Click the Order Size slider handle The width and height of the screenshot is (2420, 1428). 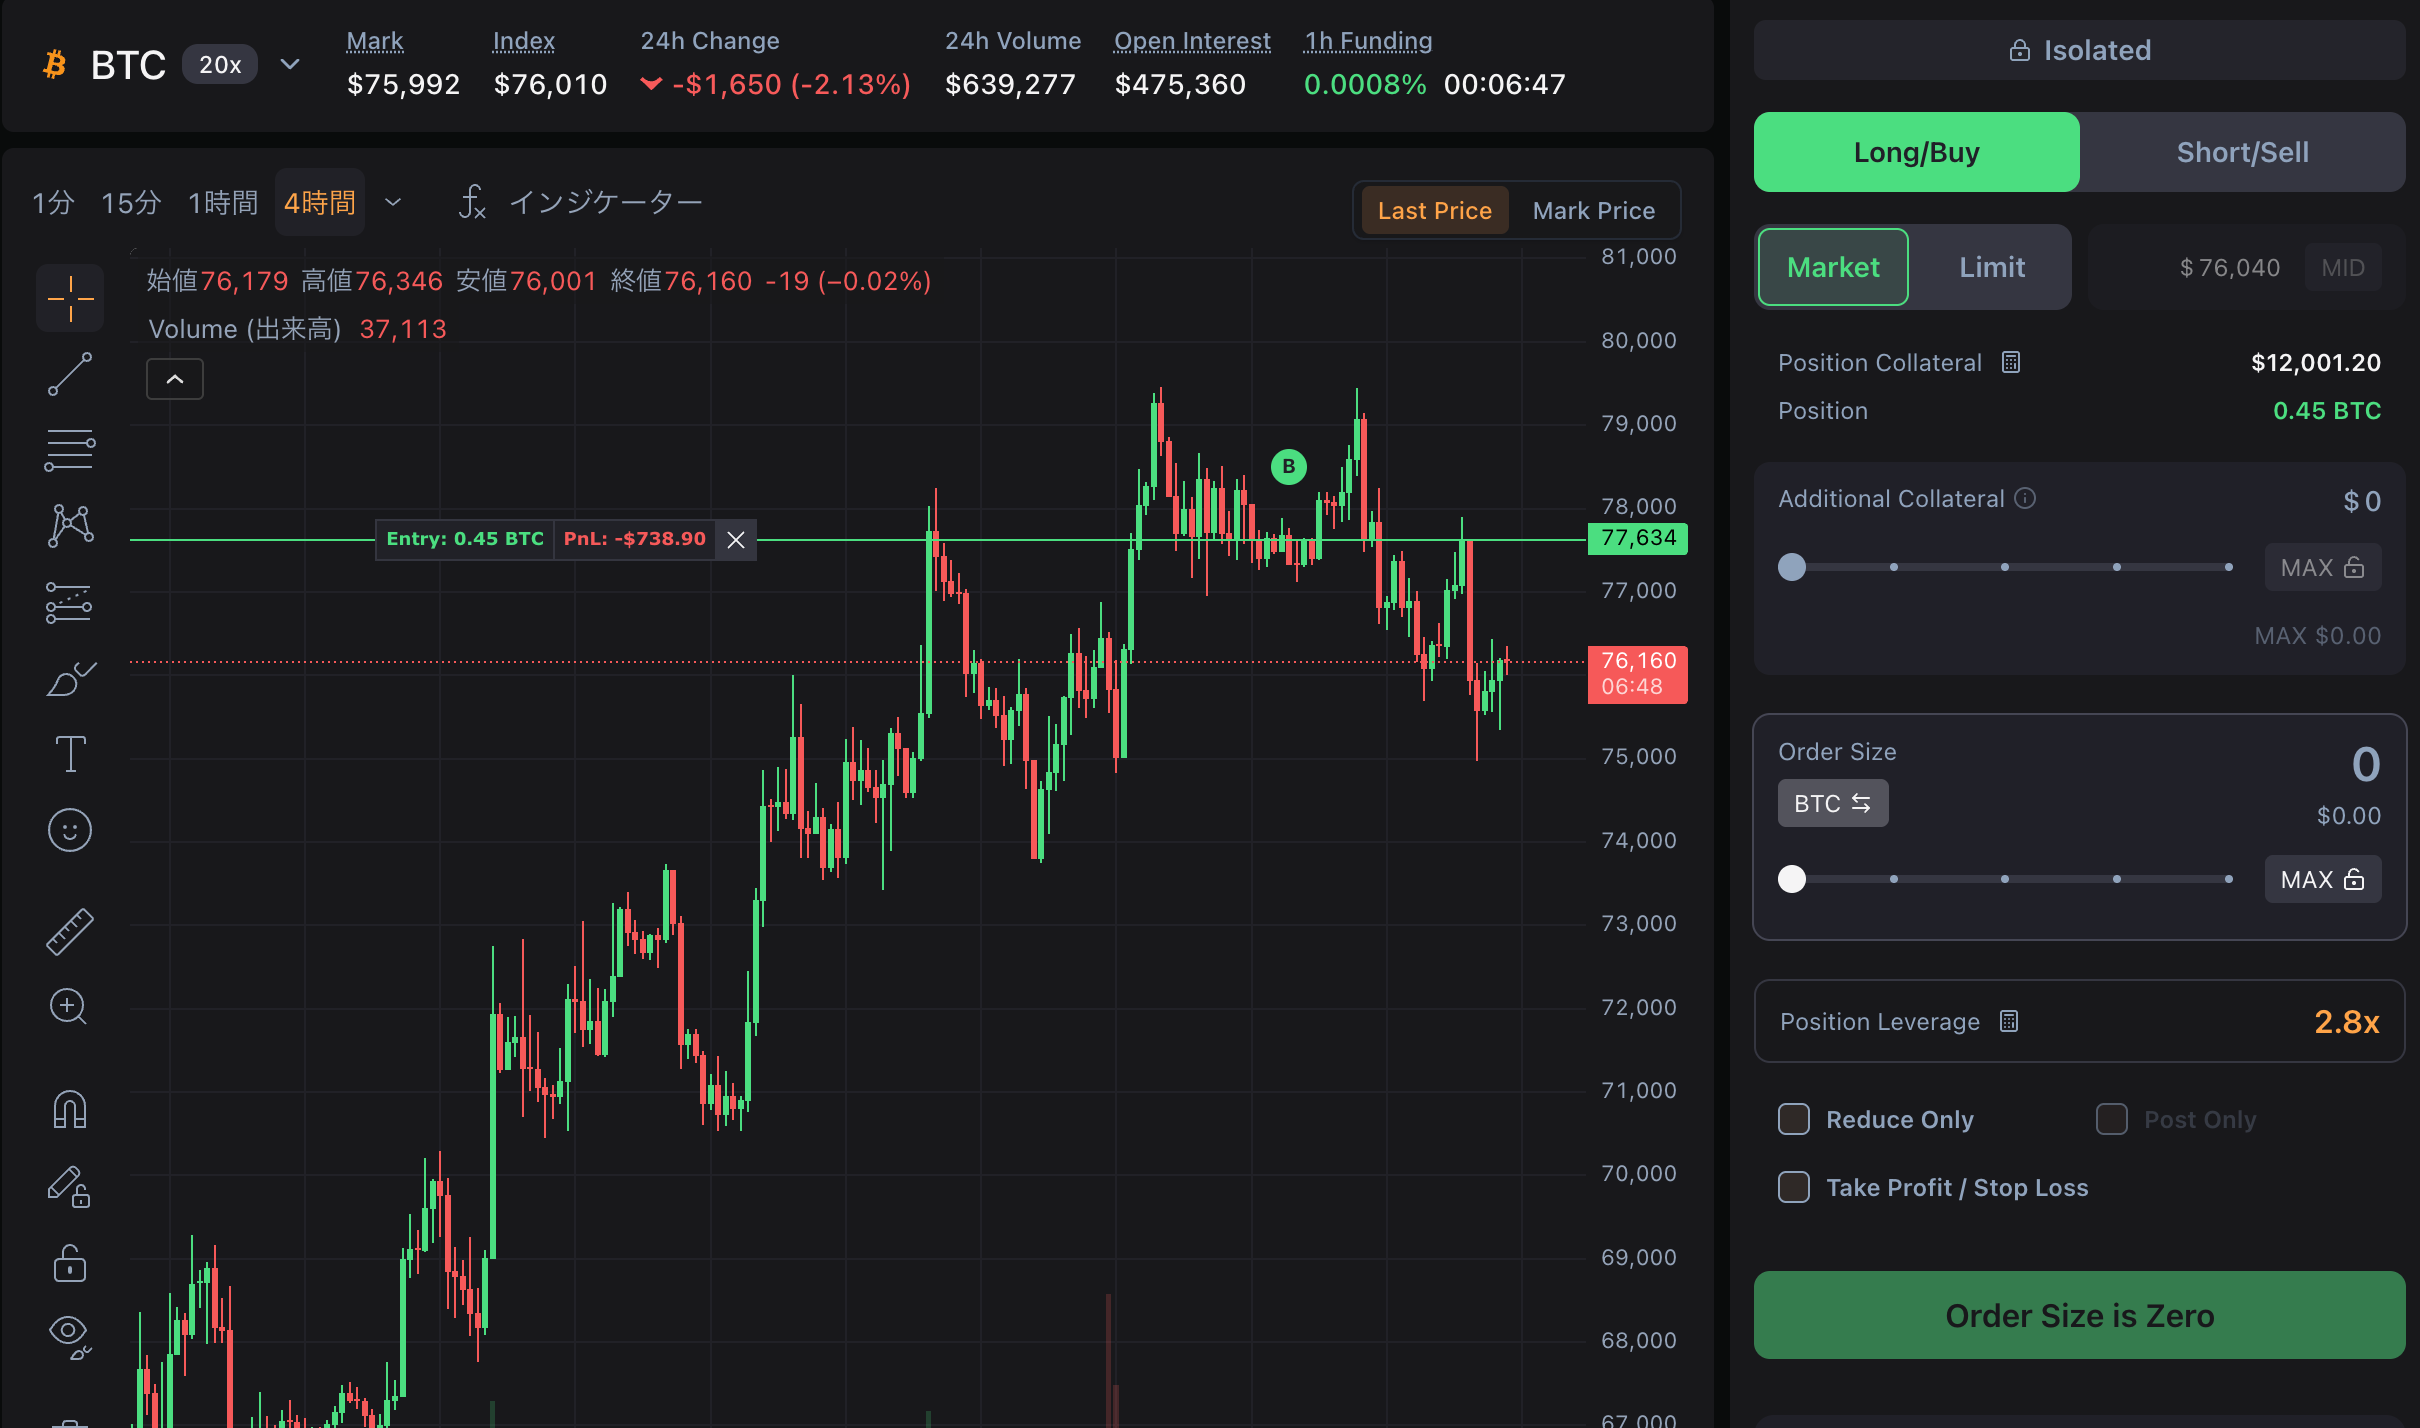coord(1792,879)
